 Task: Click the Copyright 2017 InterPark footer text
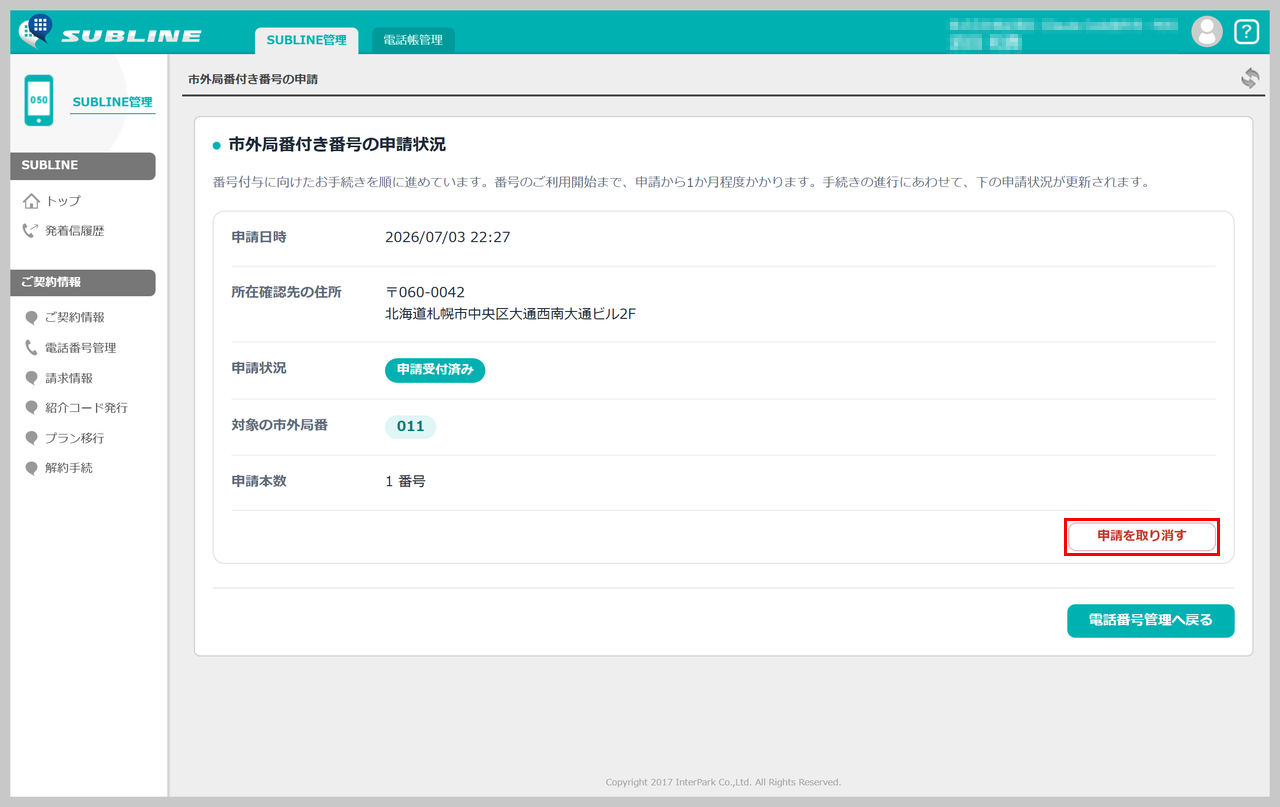pyautogui.click(x=723, y=782)
